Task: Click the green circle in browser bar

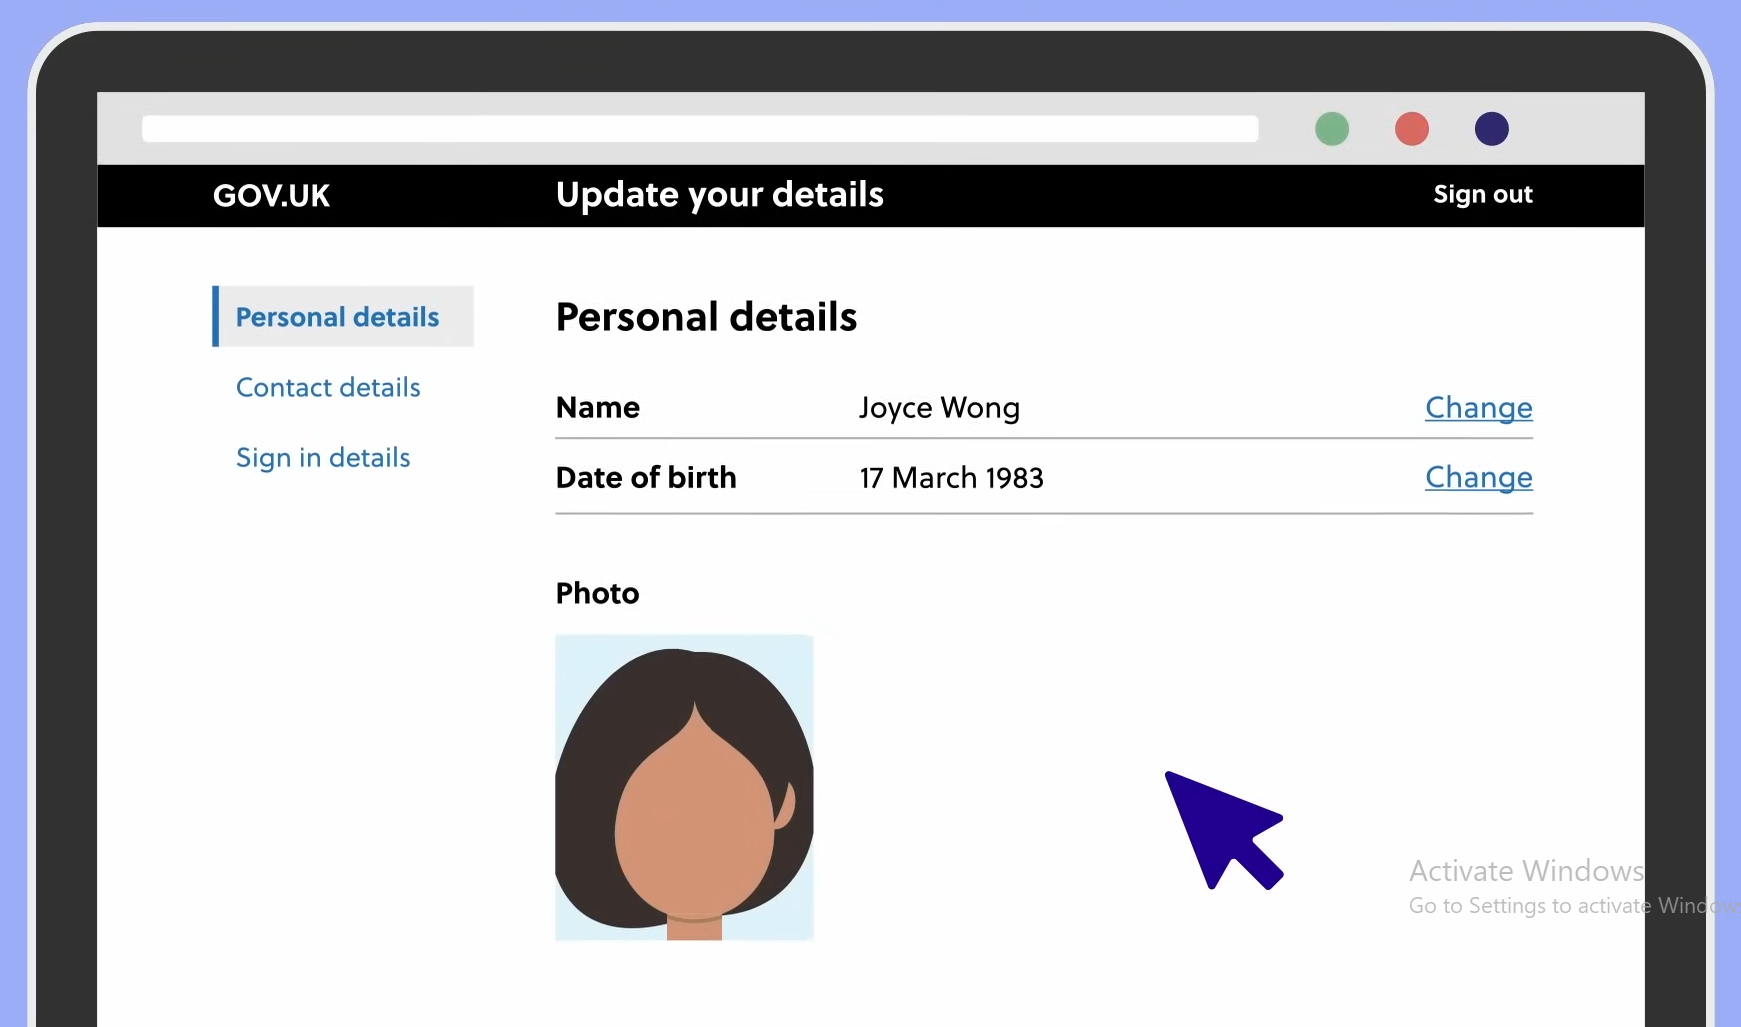Action: click(x=1331, y=129)
